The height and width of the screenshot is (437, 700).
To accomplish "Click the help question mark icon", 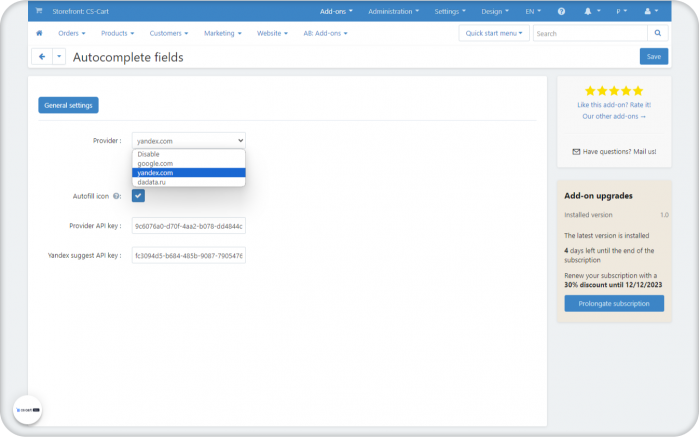I will tap(561, 11).
